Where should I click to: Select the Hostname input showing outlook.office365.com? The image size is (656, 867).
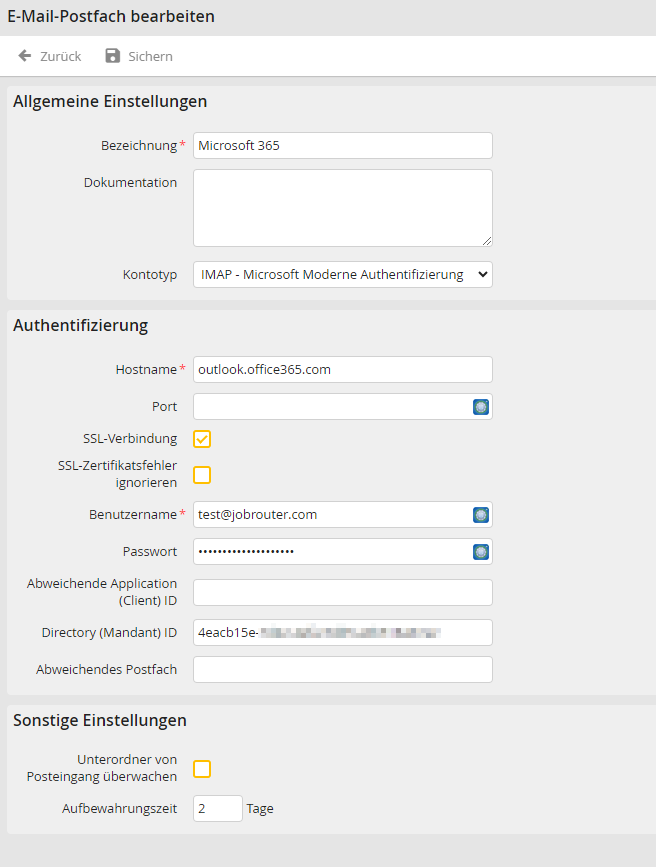pyautogui.click(x=342, y=369)
